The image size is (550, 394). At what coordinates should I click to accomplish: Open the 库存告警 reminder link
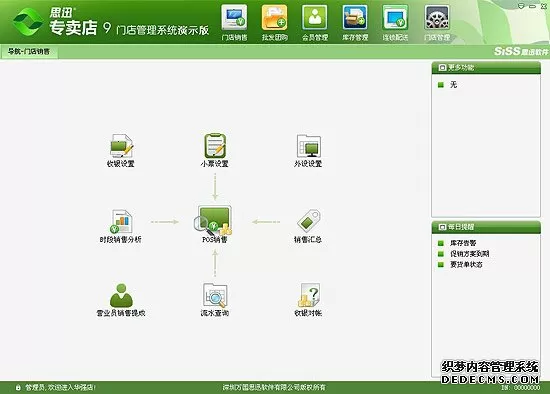click(463, 243)
